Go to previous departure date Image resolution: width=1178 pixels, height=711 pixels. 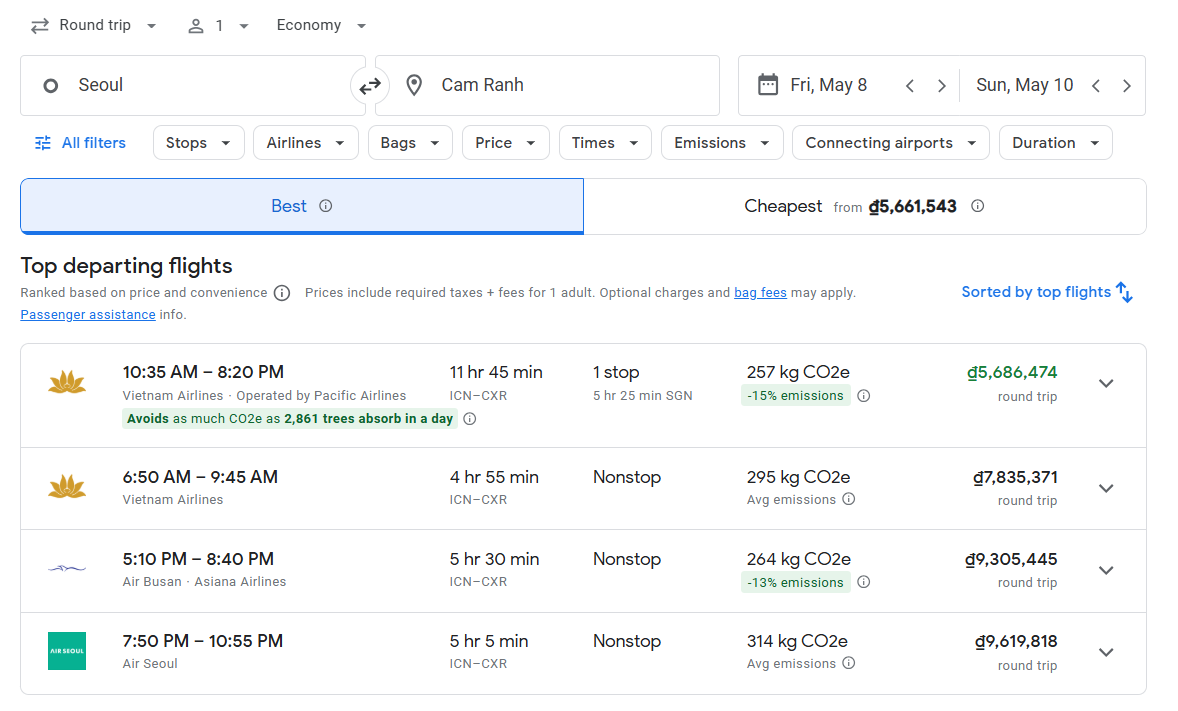point(910,86)
